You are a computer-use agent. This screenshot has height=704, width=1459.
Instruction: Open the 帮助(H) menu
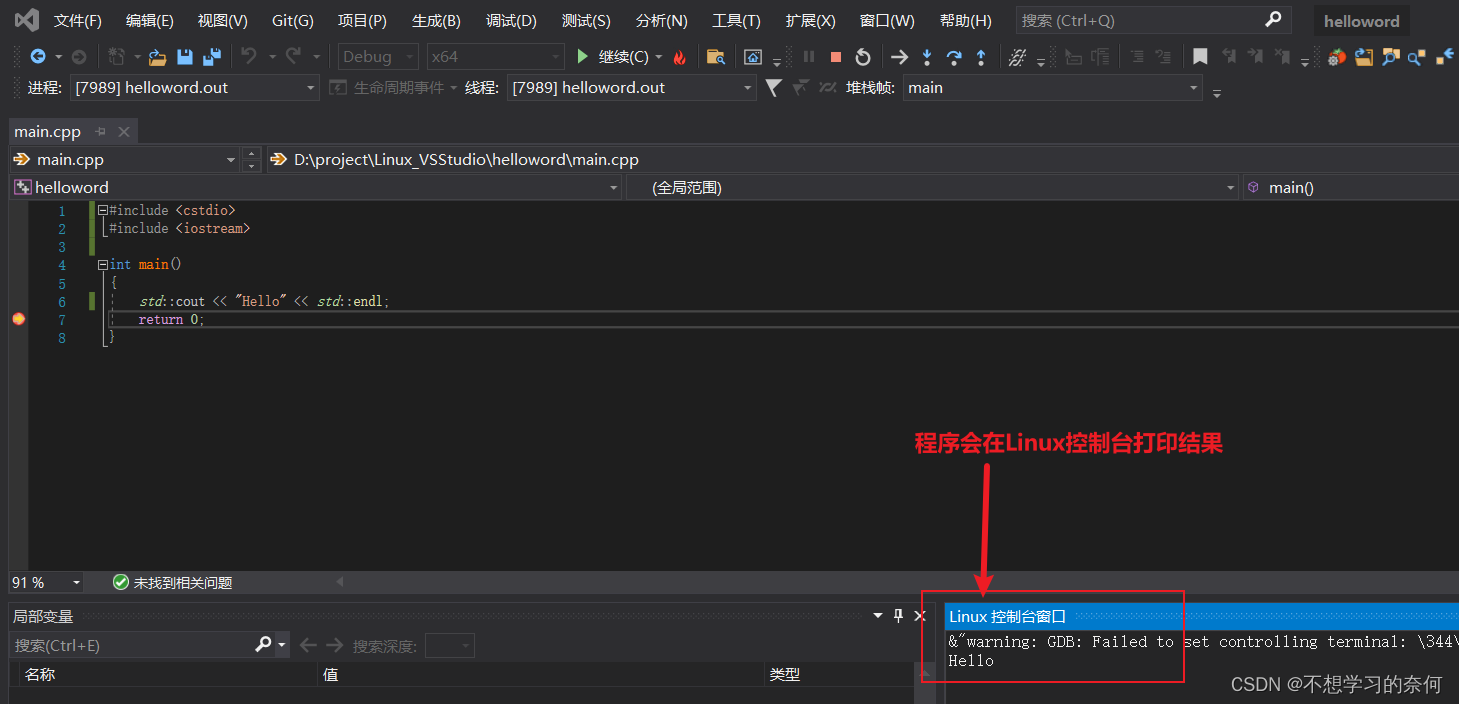[x=965, y=21]
